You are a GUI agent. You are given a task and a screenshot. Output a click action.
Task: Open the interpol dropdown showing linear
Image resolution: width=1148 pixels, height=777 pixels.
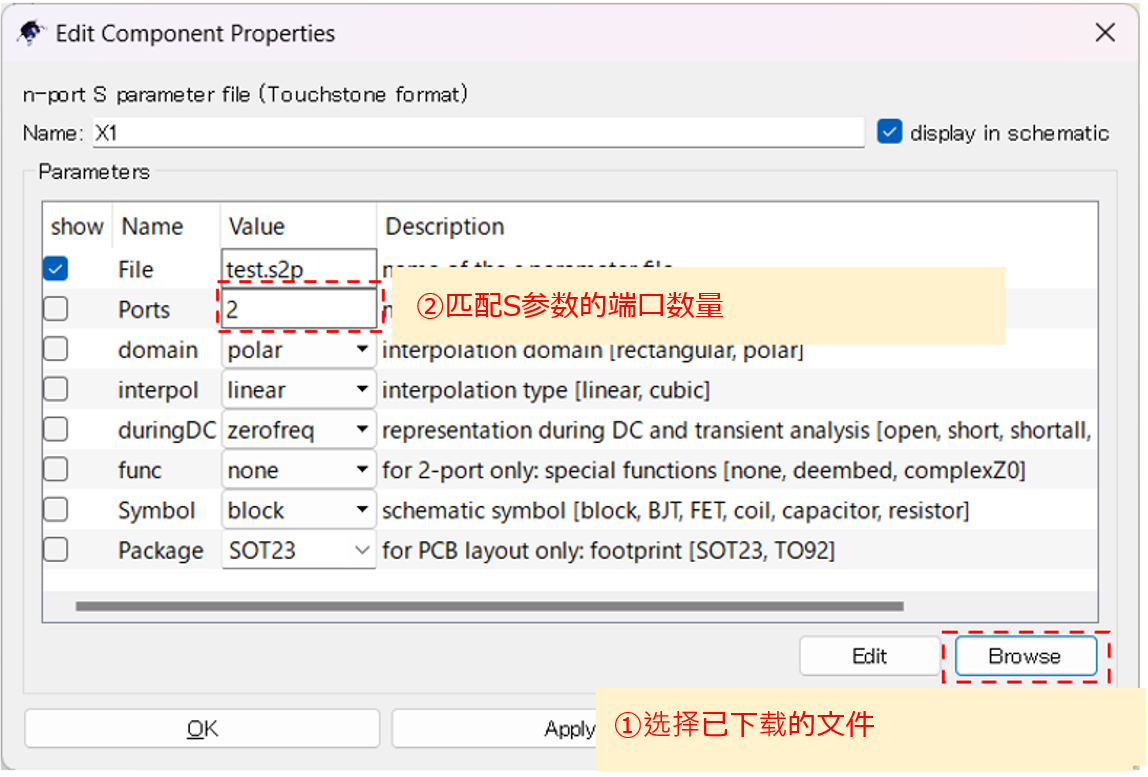(362, 389)
